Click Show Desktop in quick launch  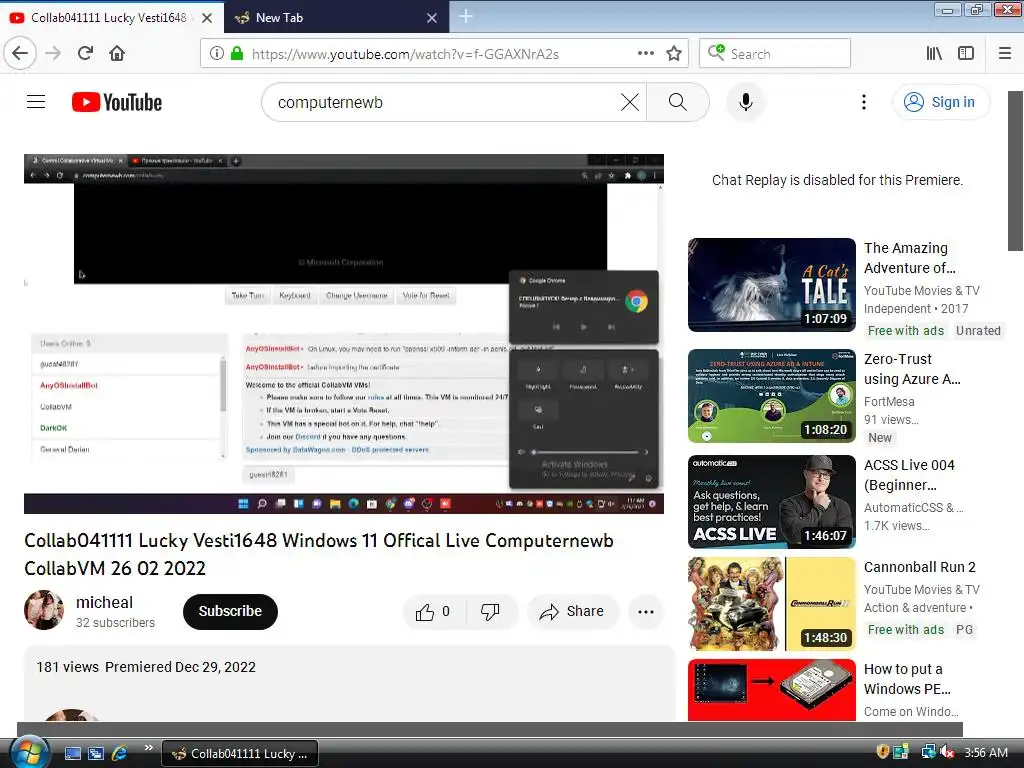pos(72,753)
